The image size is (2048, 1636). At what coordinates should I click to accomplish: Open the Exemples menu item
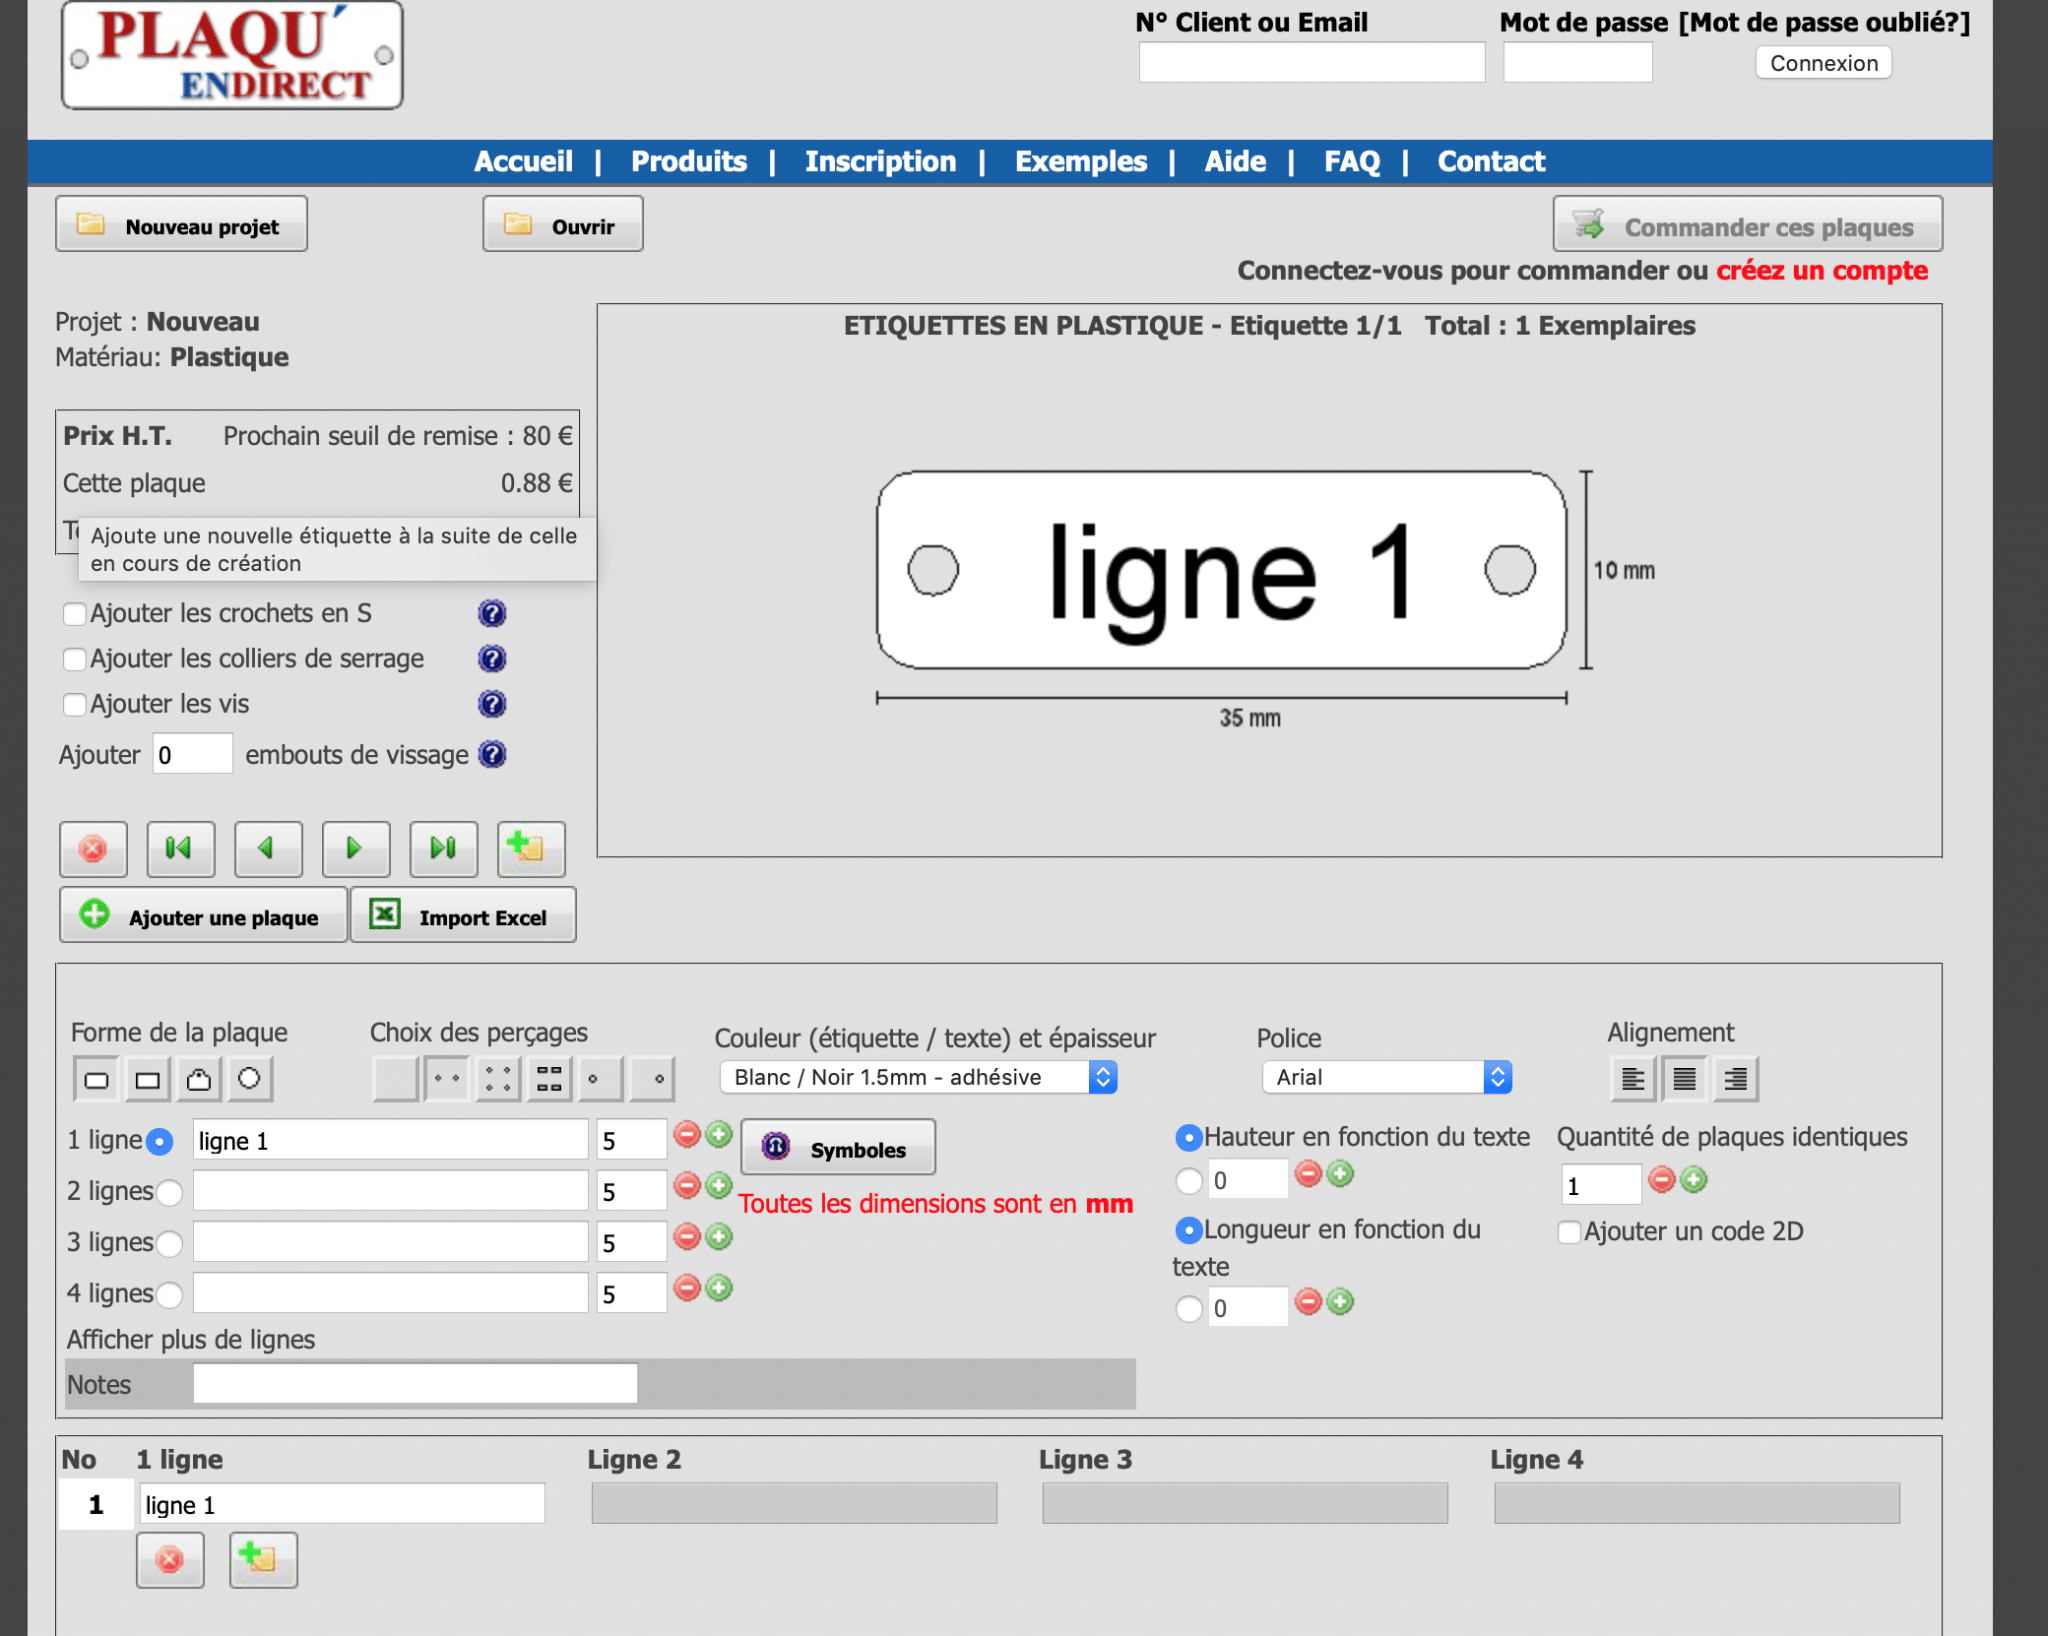tap(1080, 161)
